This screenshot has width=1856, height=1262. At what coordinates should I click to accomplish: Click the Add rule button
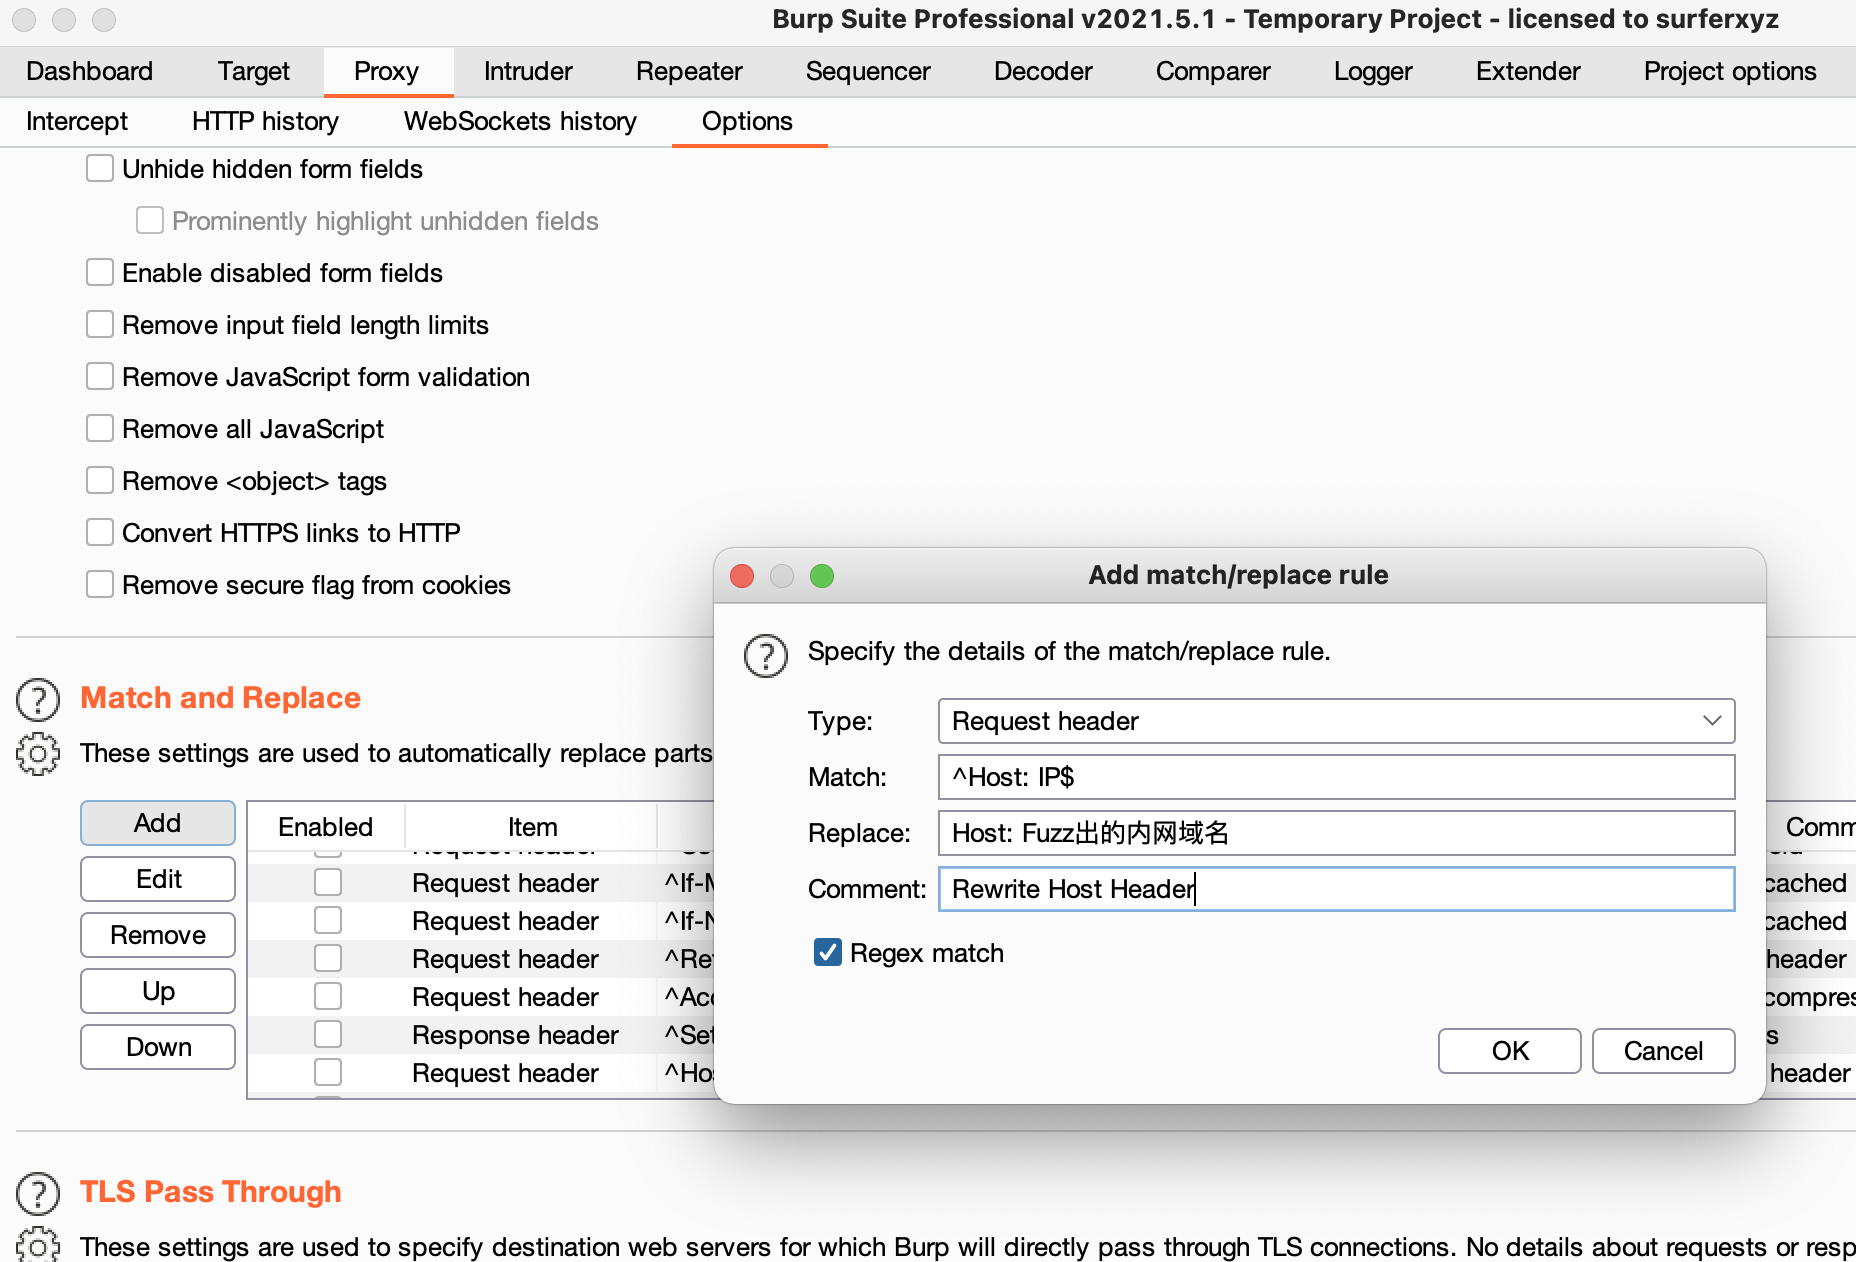click(x=158, y=823)
